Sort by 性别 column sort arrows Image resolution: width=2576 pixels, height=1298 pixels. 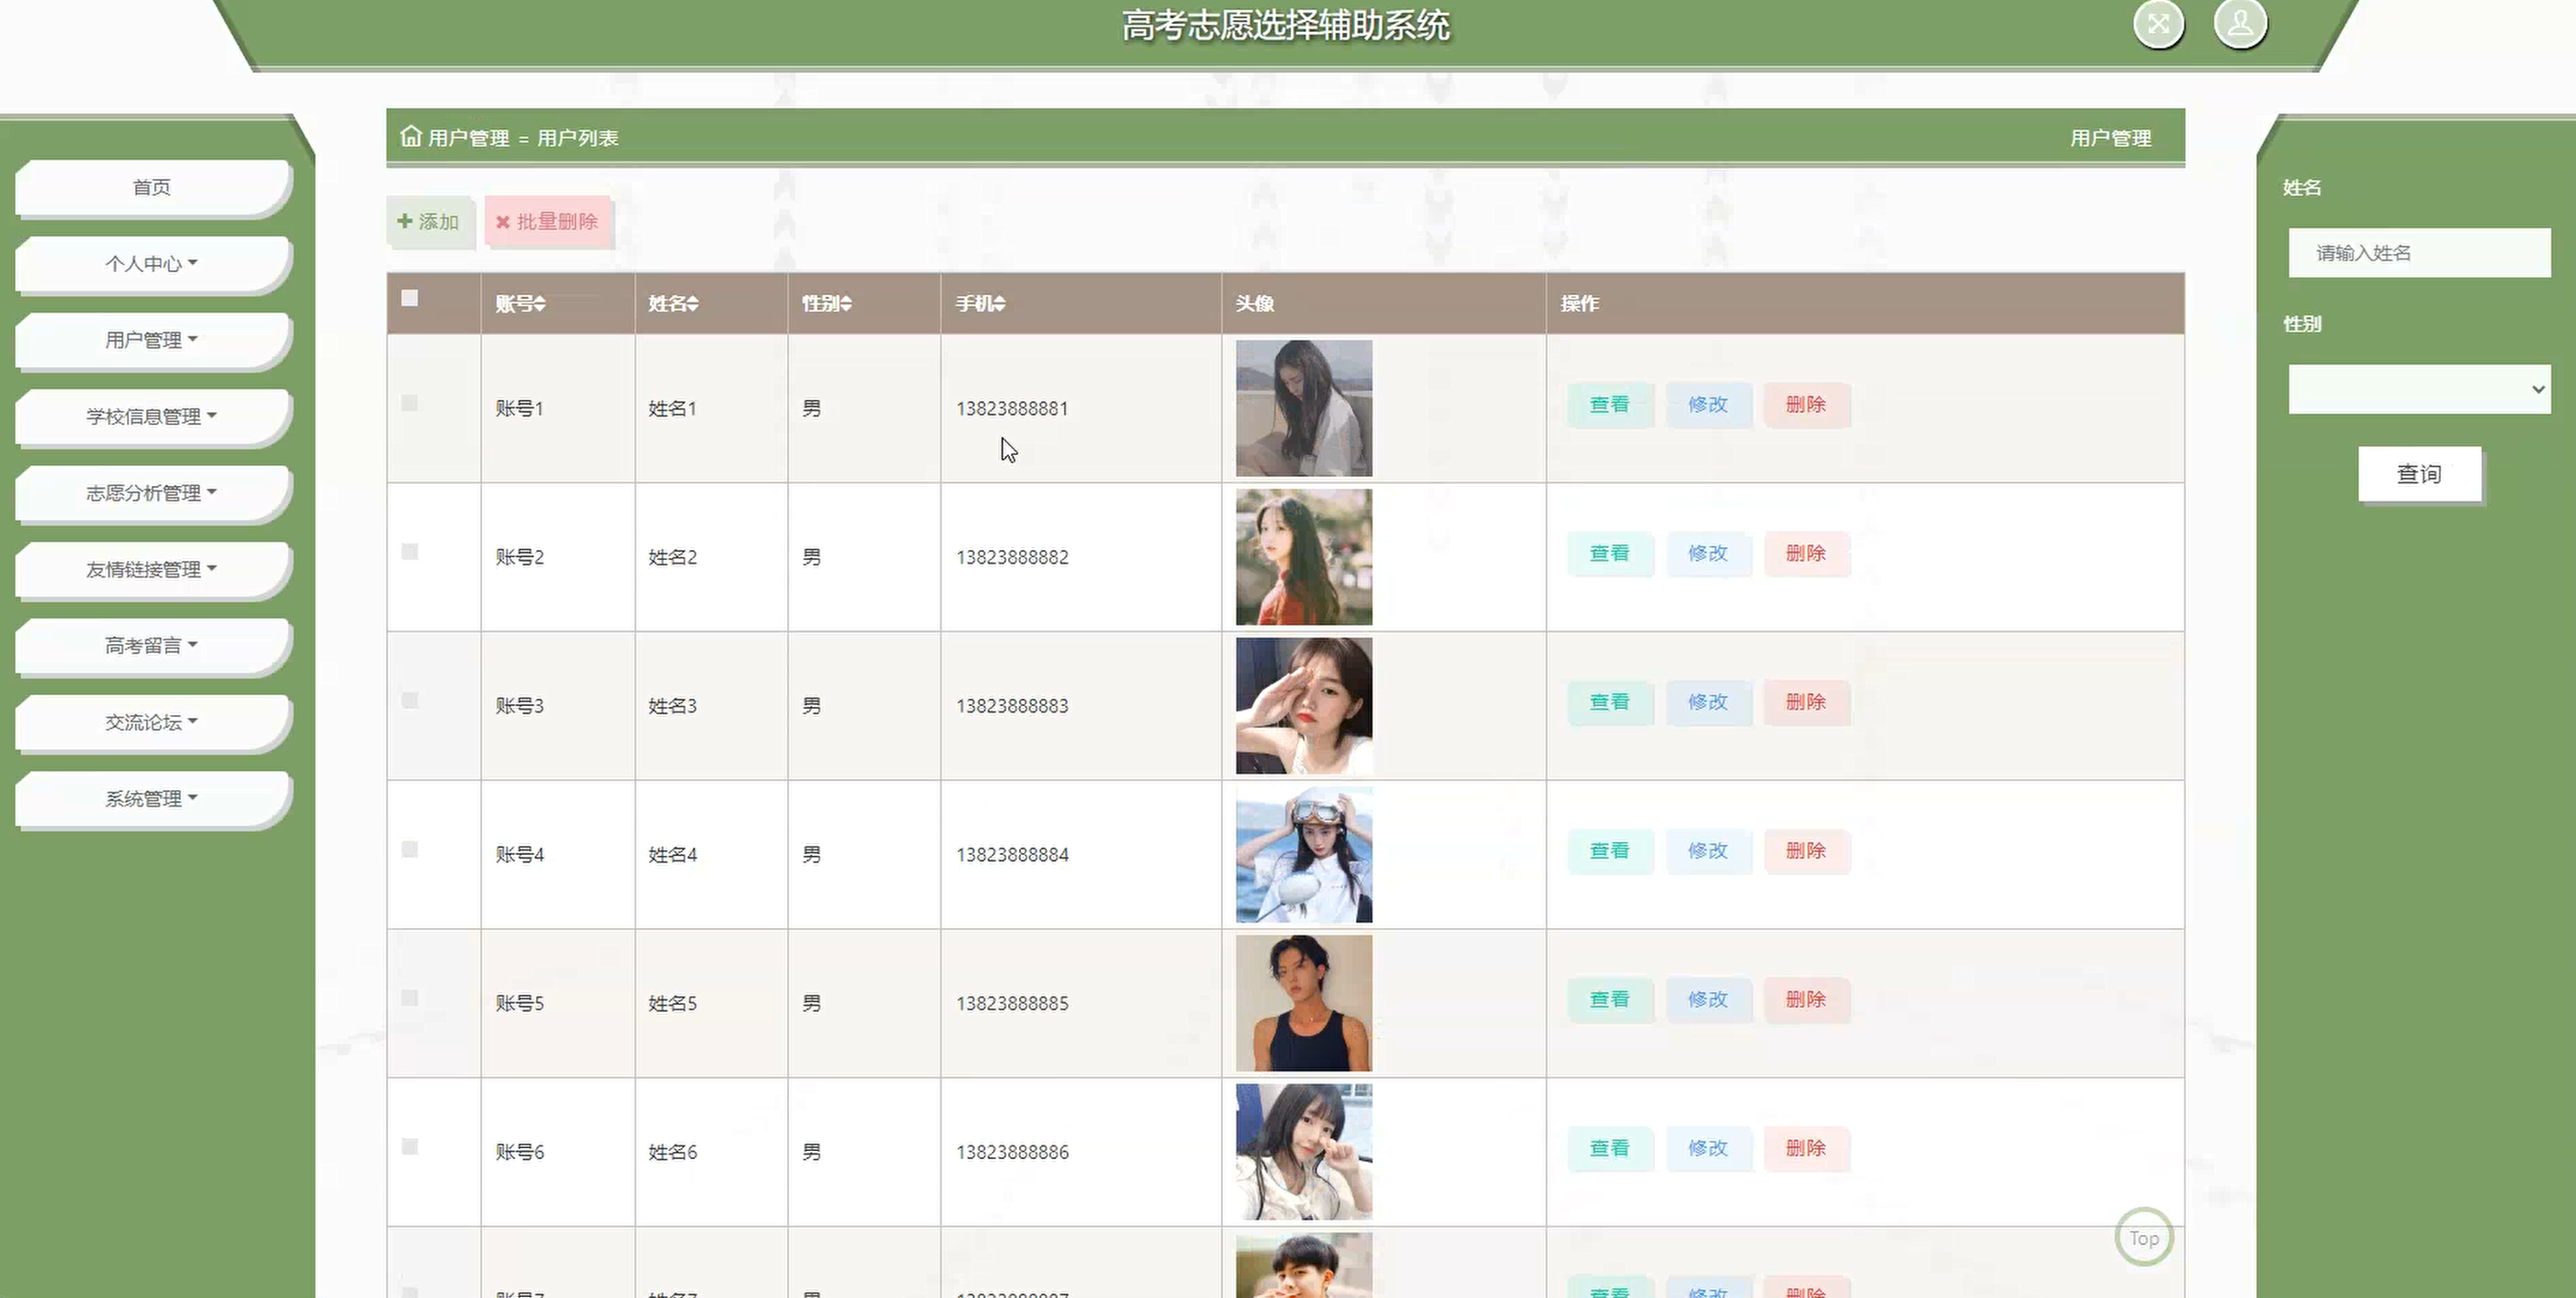846,304
